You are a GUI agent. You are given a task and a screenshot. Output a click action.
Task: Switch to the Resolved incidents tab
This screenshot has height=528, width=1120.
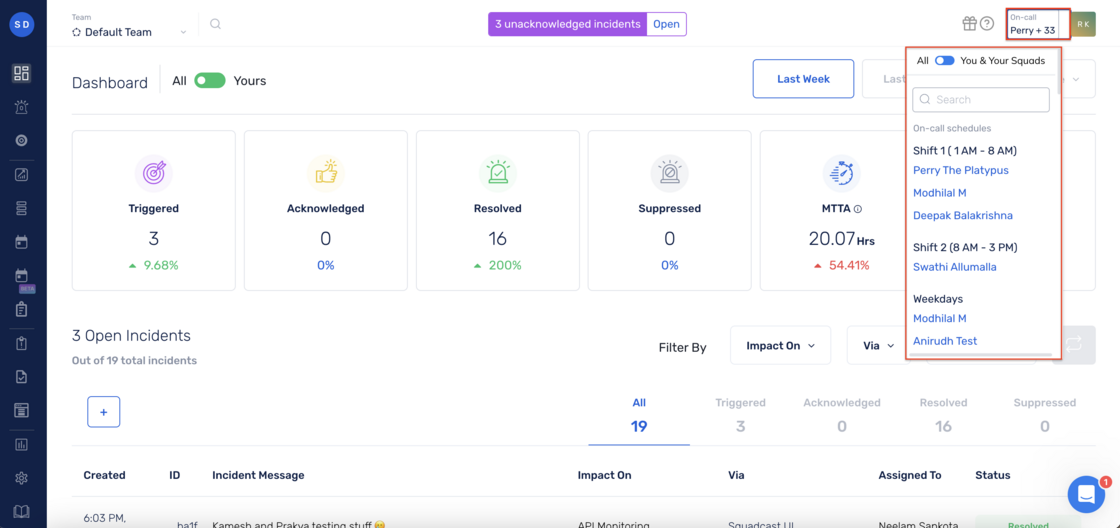(x=943, y=415)
